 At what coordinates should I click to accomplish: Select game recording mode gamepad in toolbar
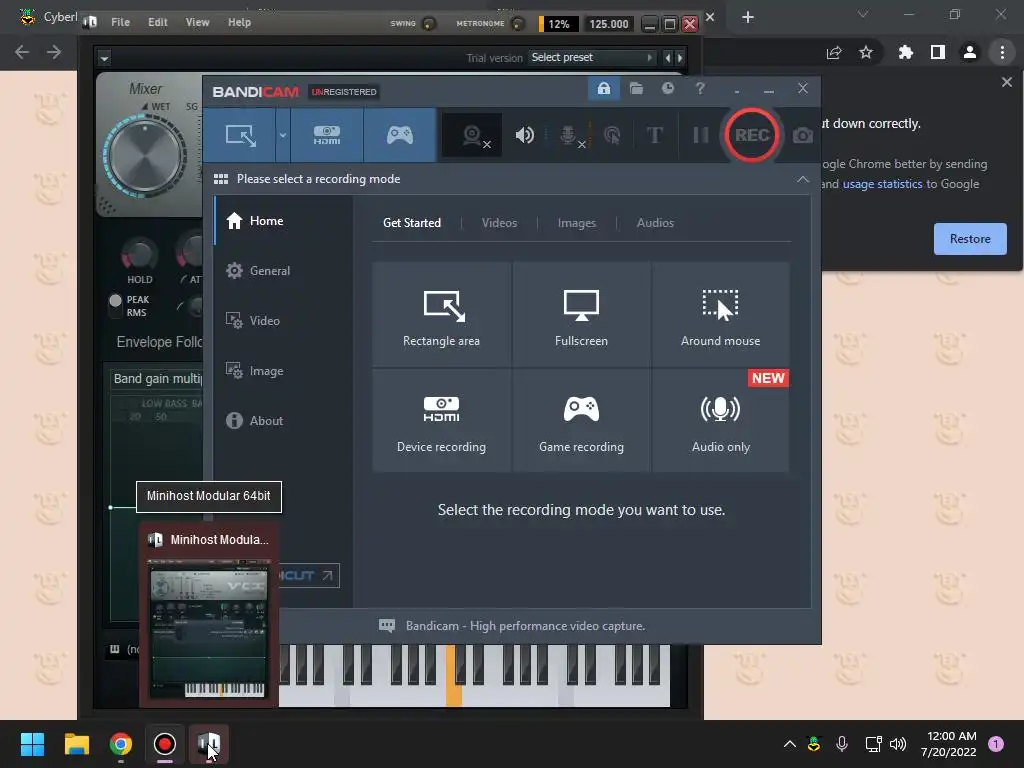400,135
